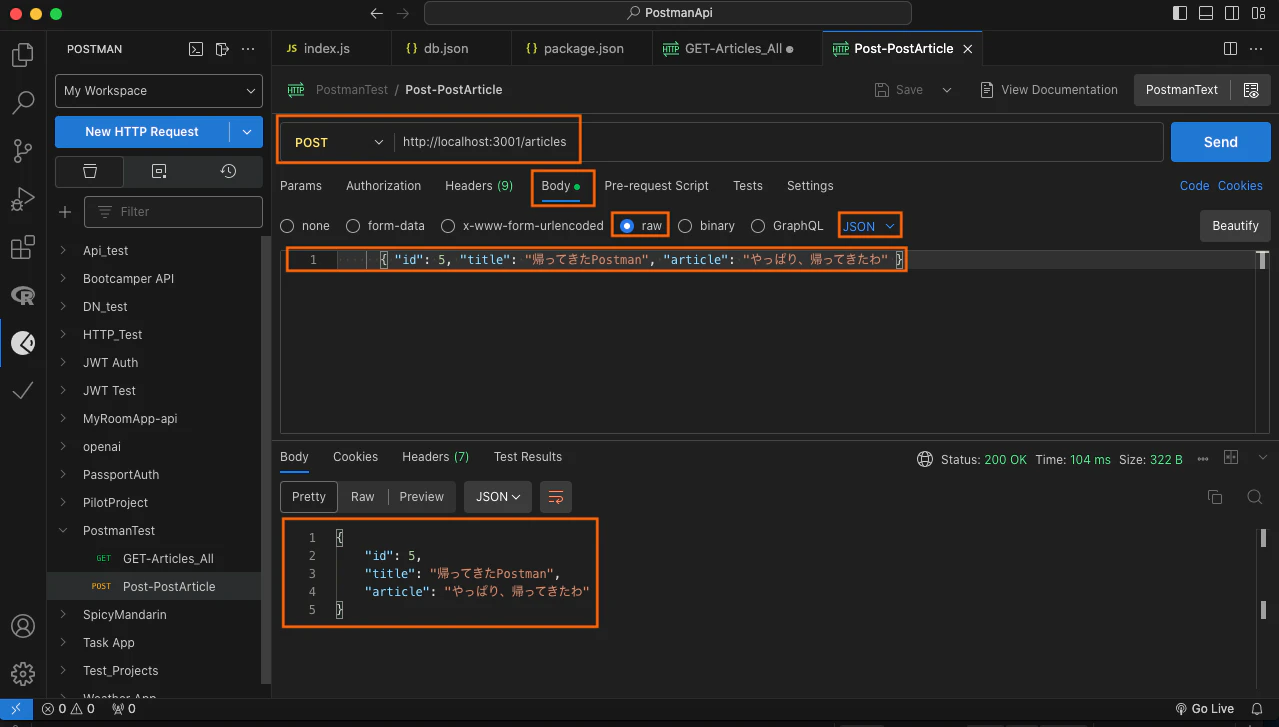This screenshot has width=1279, height=727.
Task: Click the plus icon beside Filter
Action: tap(66, 212)
